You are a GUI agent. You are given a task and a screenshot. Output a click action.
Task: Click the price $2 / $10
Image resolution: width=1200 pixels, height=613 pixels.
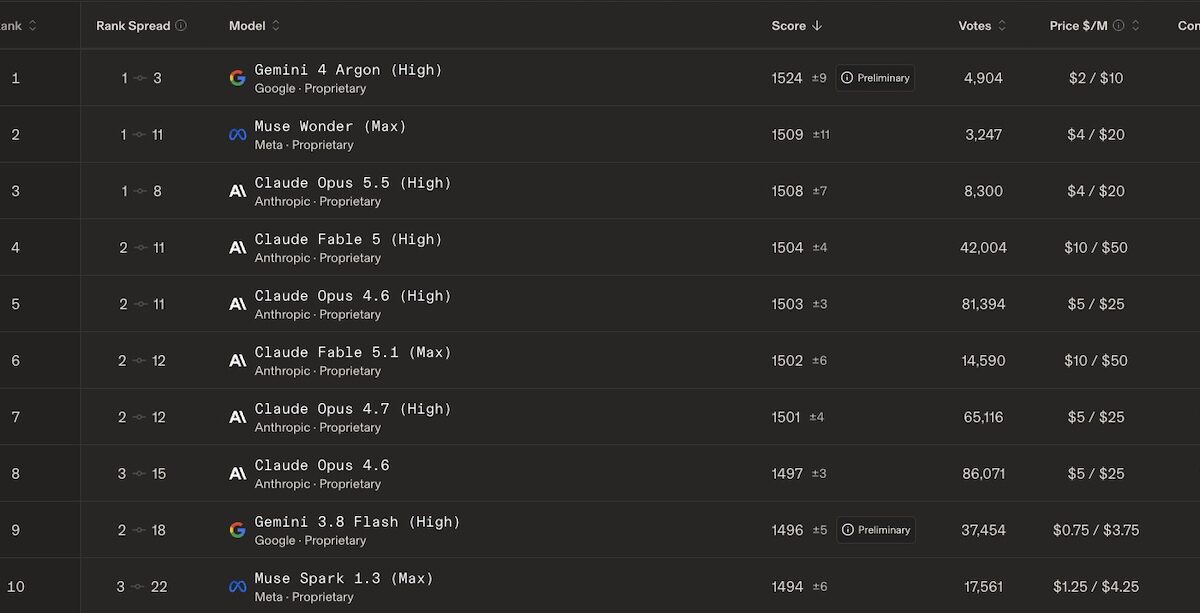point(1096,78)
